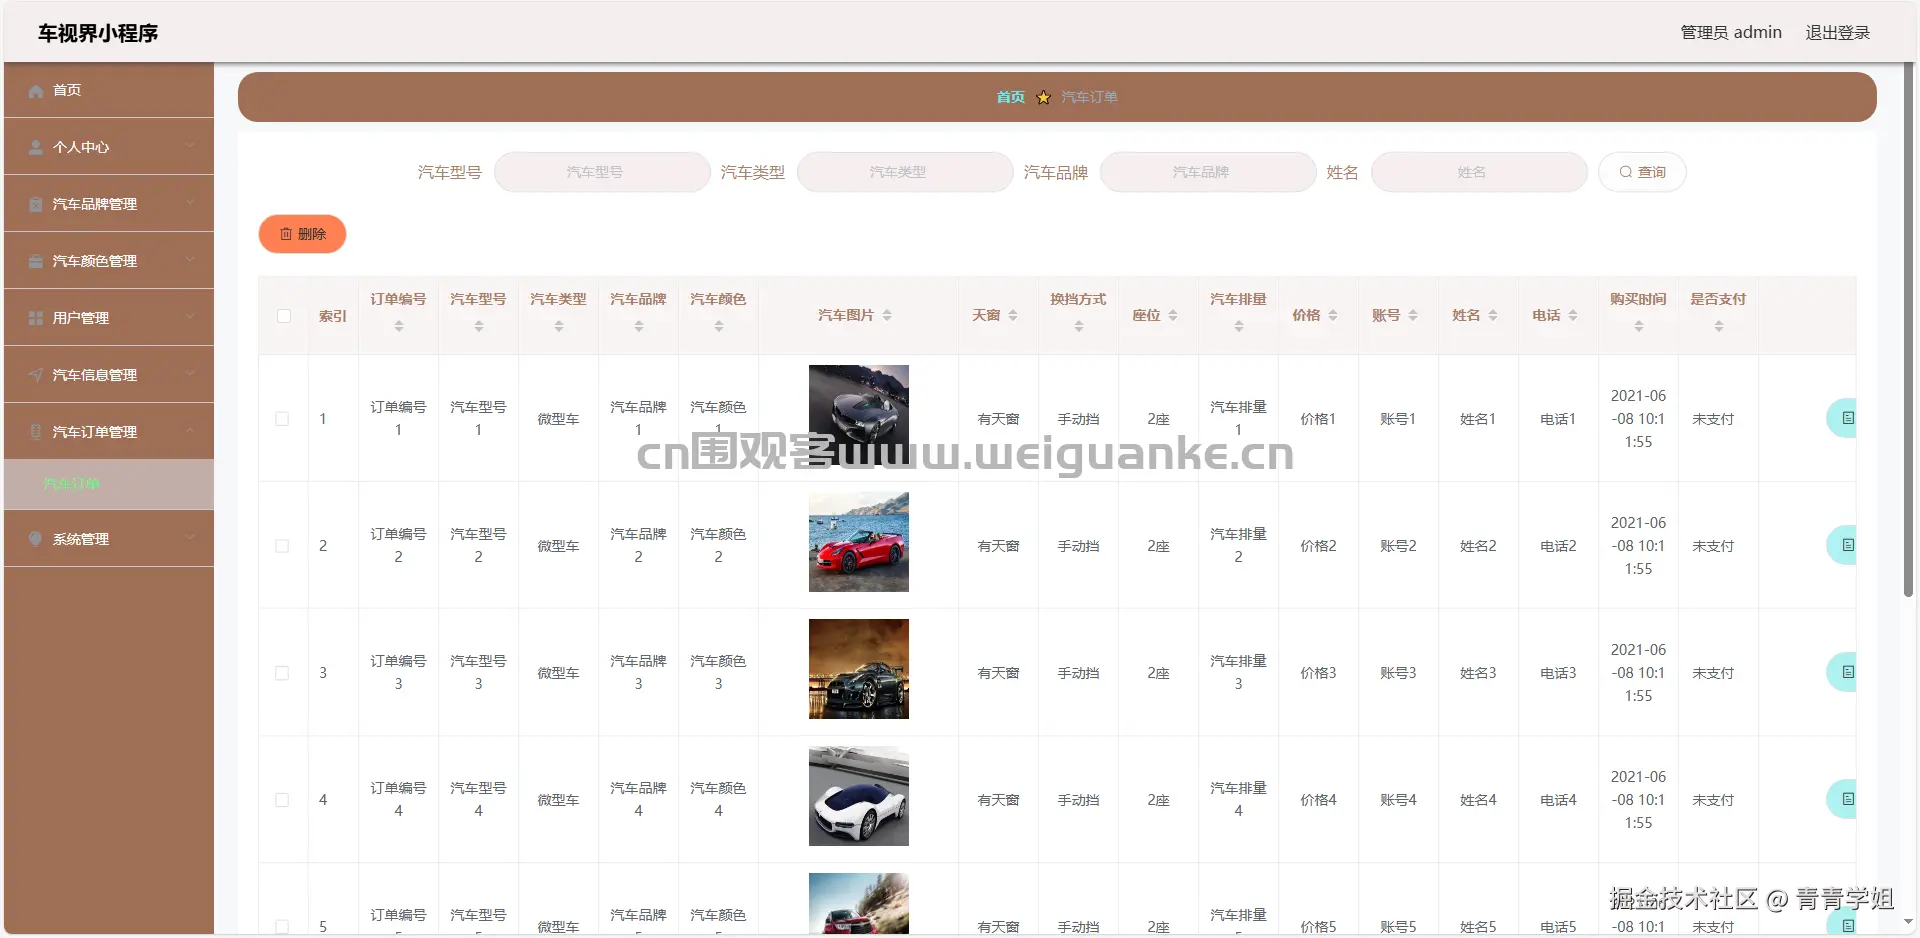The image size is (1920, 938).
Task: Click the 退出登录 link
Action: click(1837, 33)
